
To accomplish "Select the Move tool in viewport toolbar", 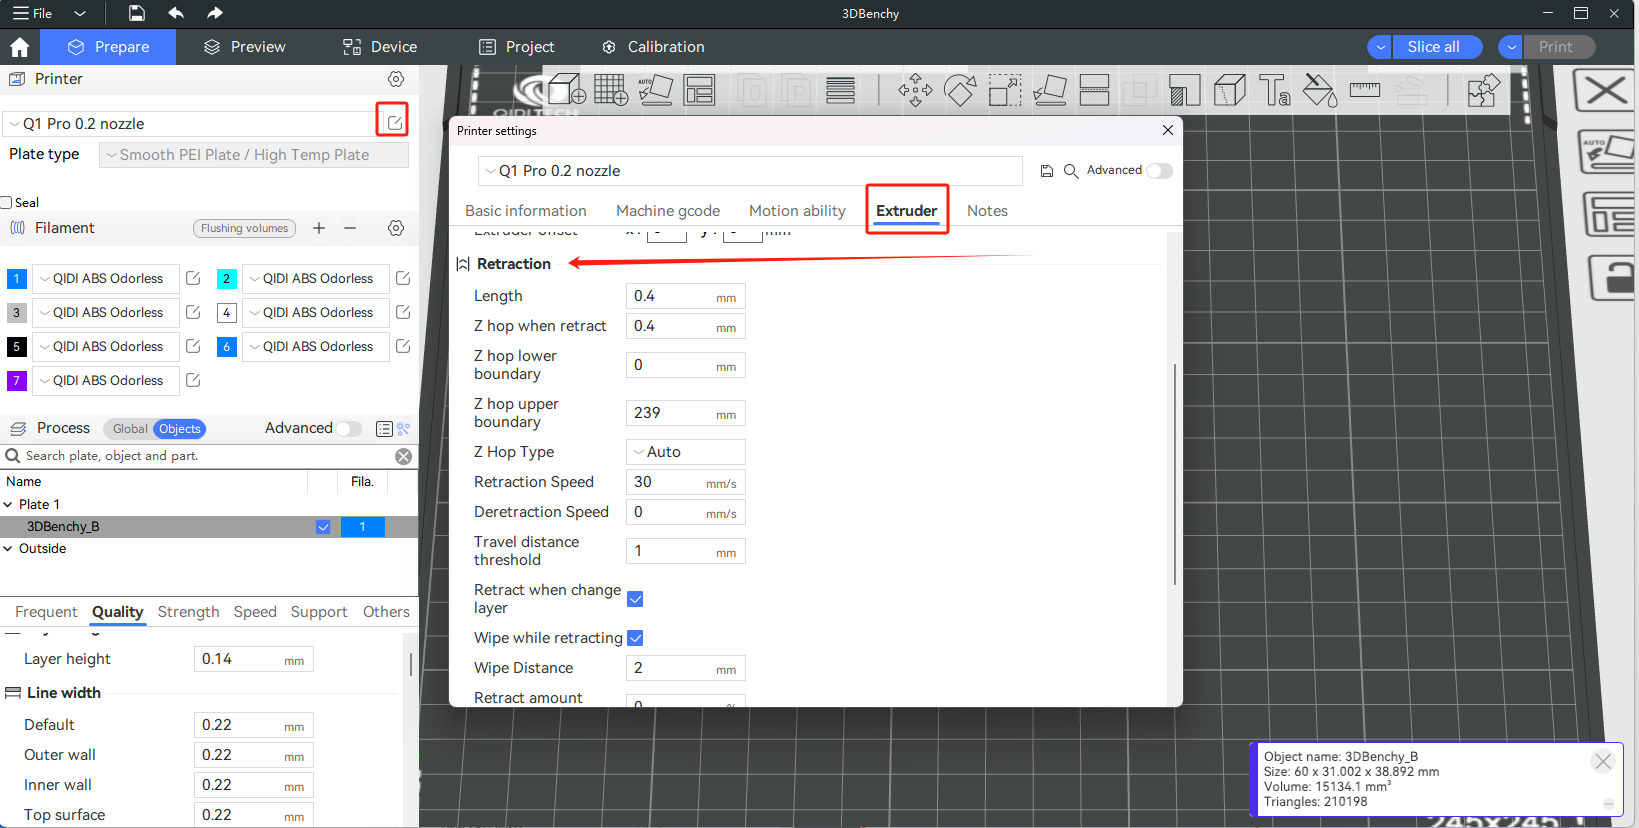I will (914, 91).
